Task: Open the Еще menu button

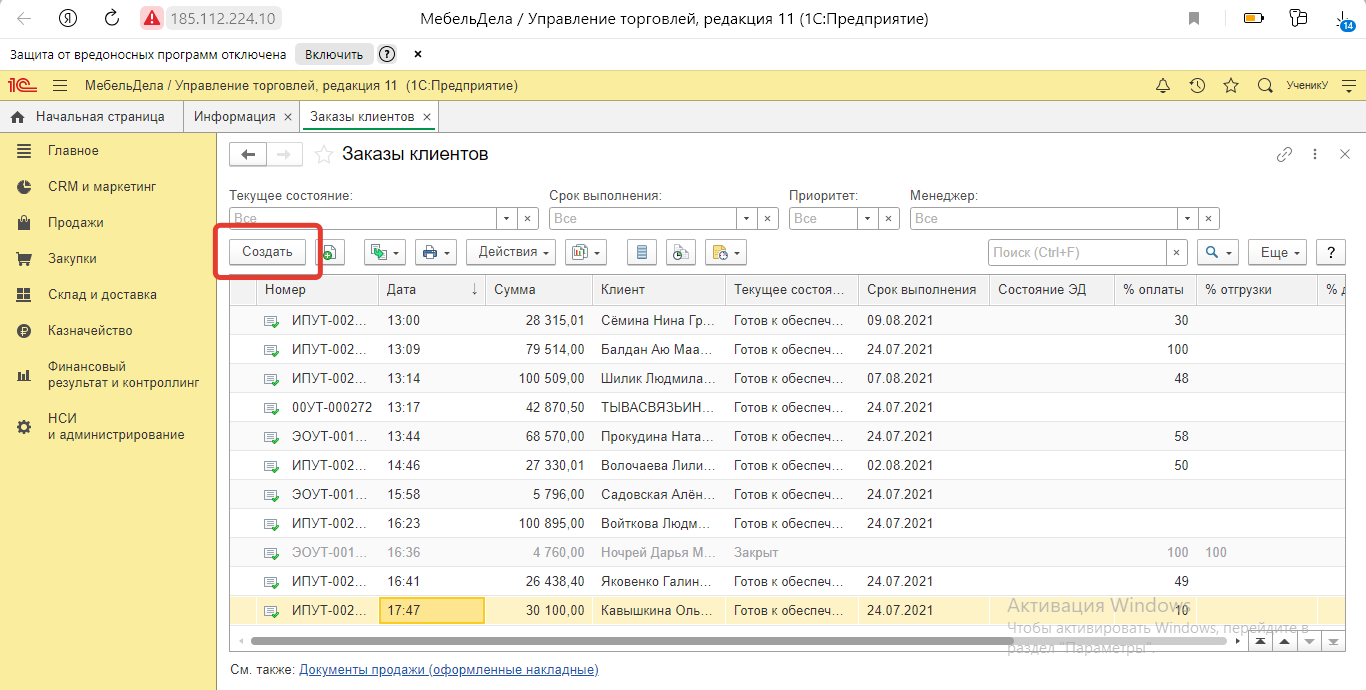Action: (x=1277, y=253)
